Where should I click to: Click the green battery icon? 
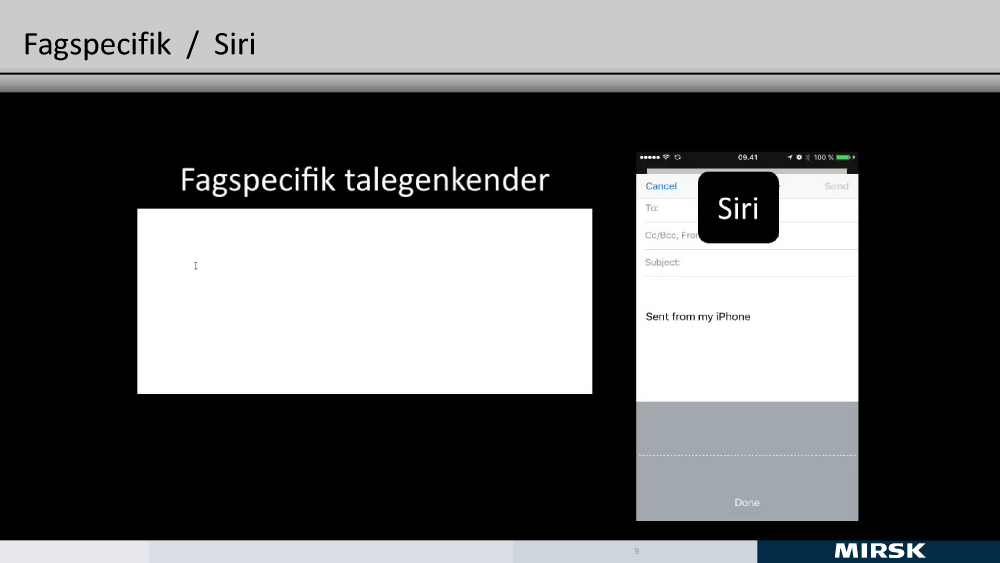(x=844, y=157)
